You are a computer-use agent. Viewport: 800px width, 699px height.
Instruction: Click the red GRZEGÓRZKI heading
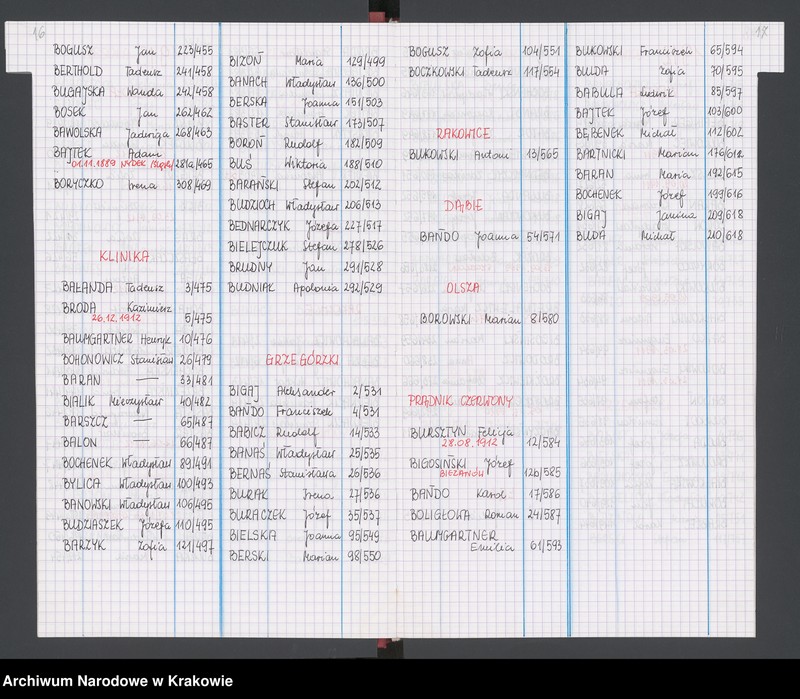click(x=302, y=360)
